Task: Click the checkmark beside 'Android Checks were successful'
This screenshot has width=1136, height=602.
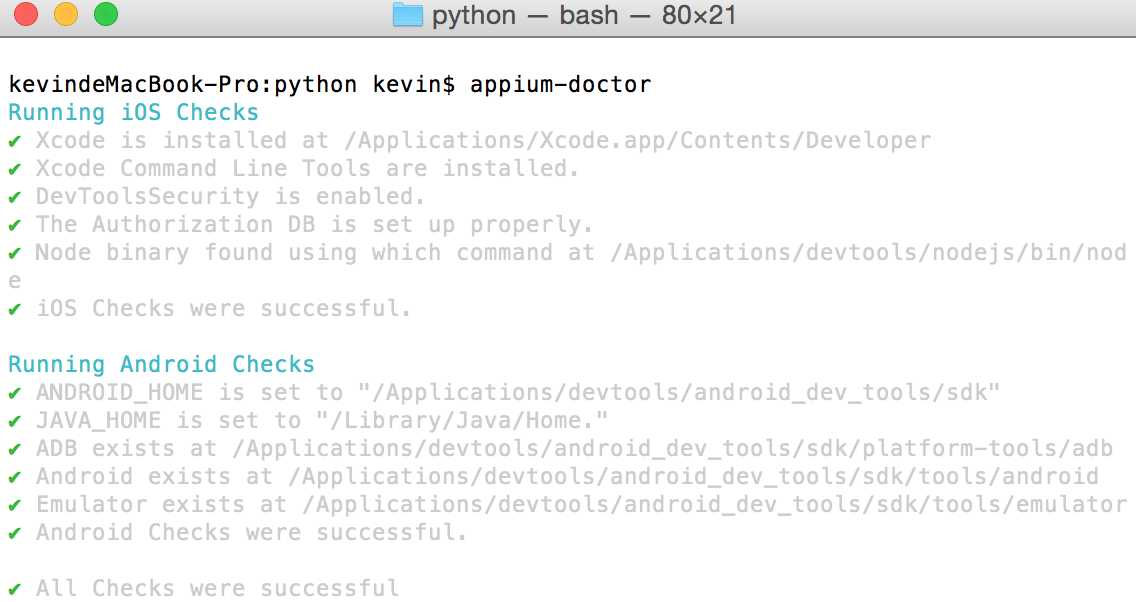Action: (x=14, y=533)
